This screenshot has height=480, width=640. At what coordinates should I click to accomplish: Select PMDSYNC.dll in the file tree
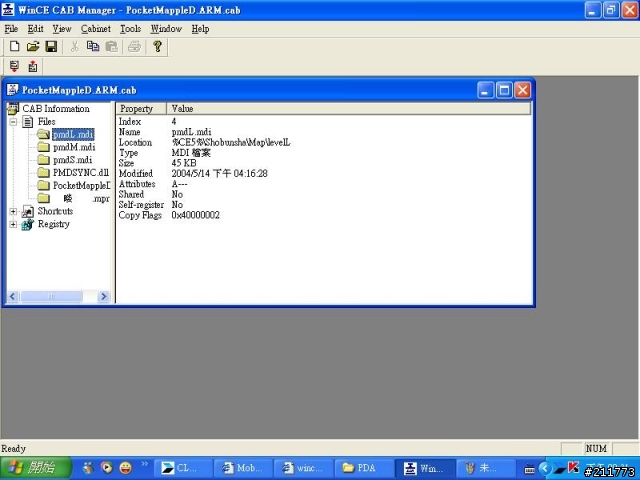tap(81, 173)
